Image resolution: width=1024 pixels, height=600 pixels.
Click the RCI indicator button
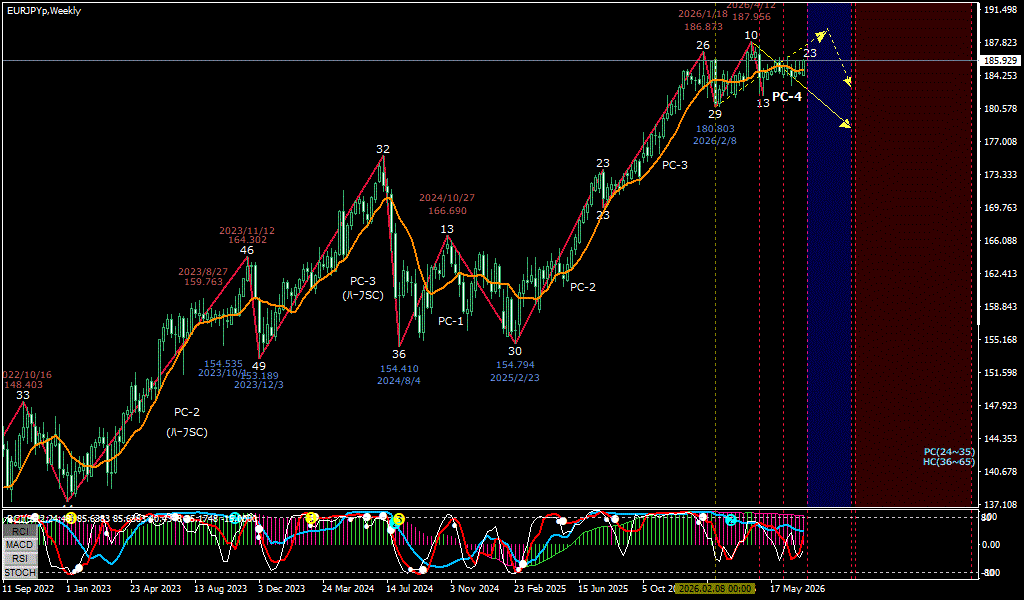[x=20, y=531]
